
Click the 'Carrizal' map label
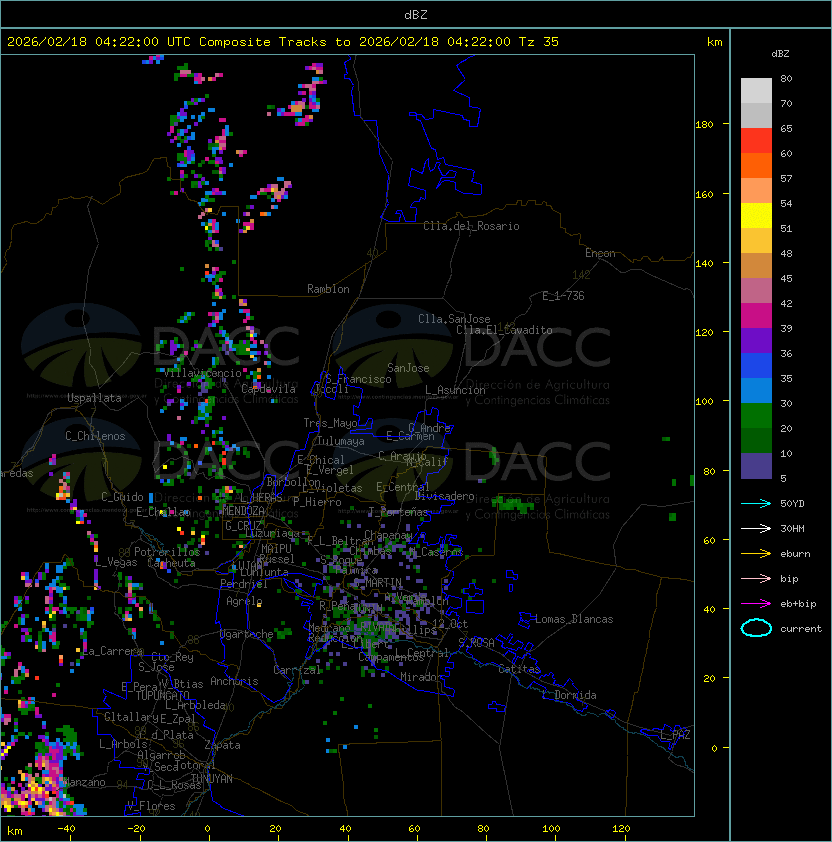pos(297,670)
